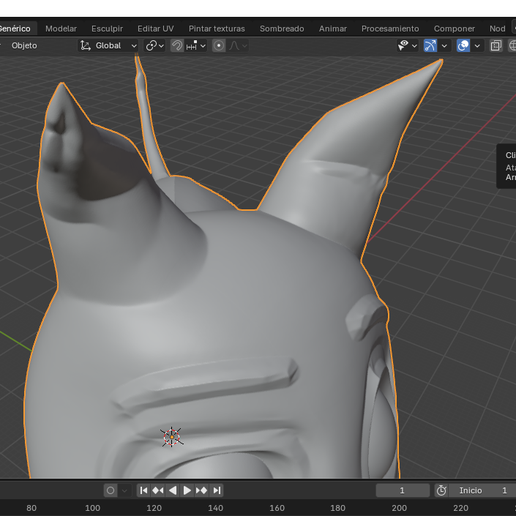Viewport: 516px width, 516px height.
Task: Switch to the Componer workspace tab
Action: point(454,29)
